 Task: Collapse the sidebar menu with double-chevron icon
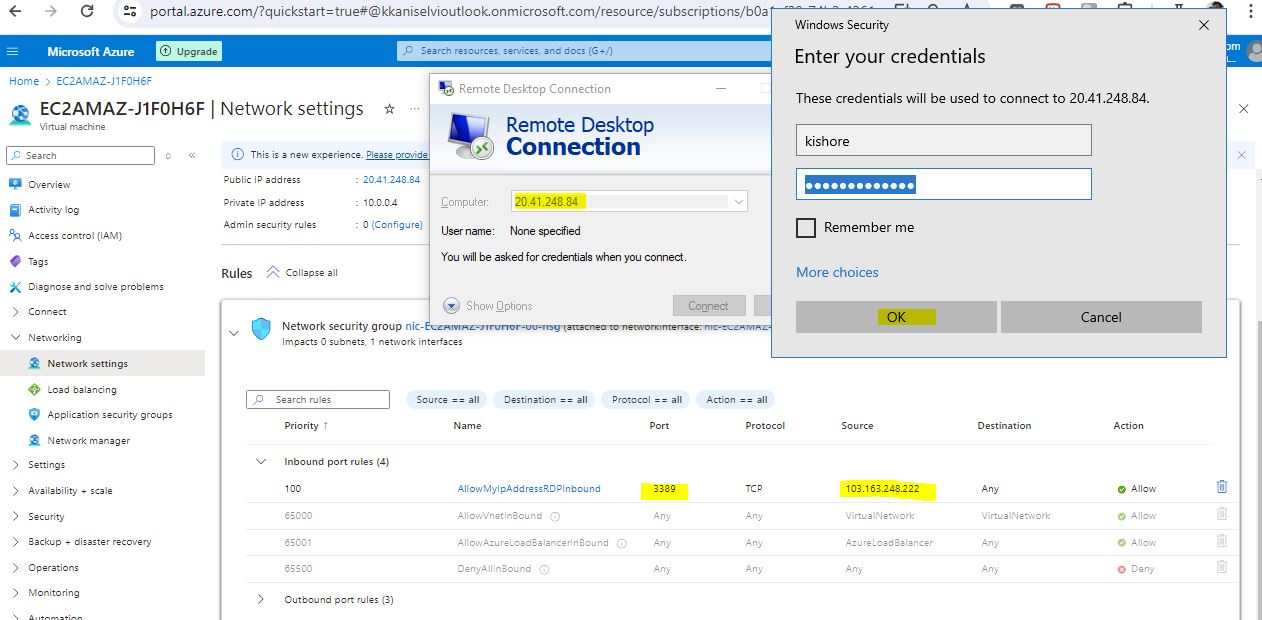[192, 156]
